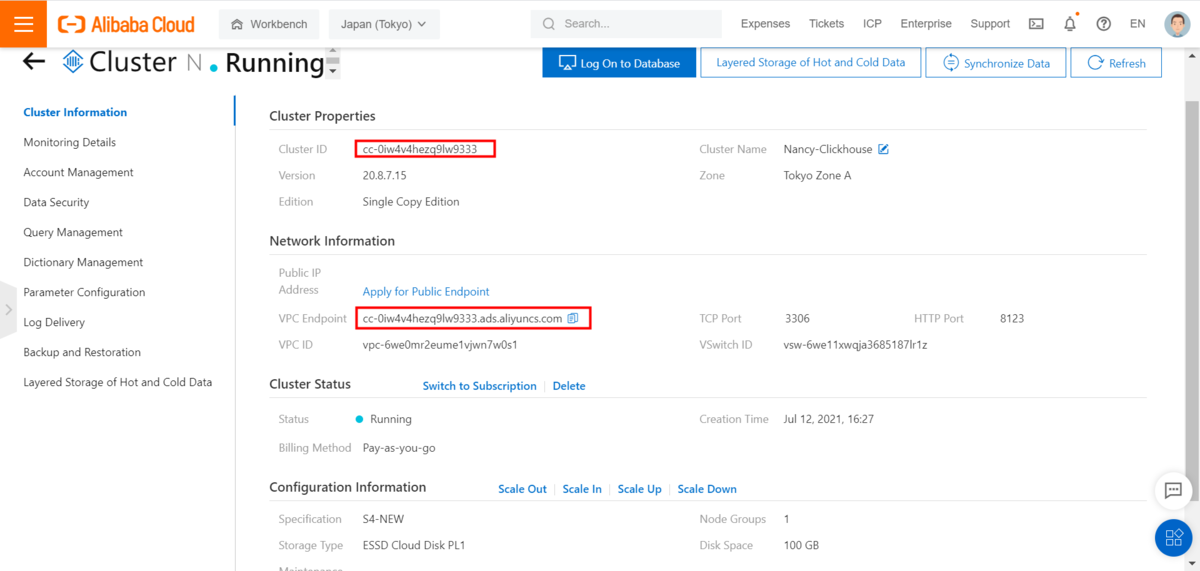Screen dimensions: 1200x571
Task: Select TCP port value 3306
Action: 797,318
